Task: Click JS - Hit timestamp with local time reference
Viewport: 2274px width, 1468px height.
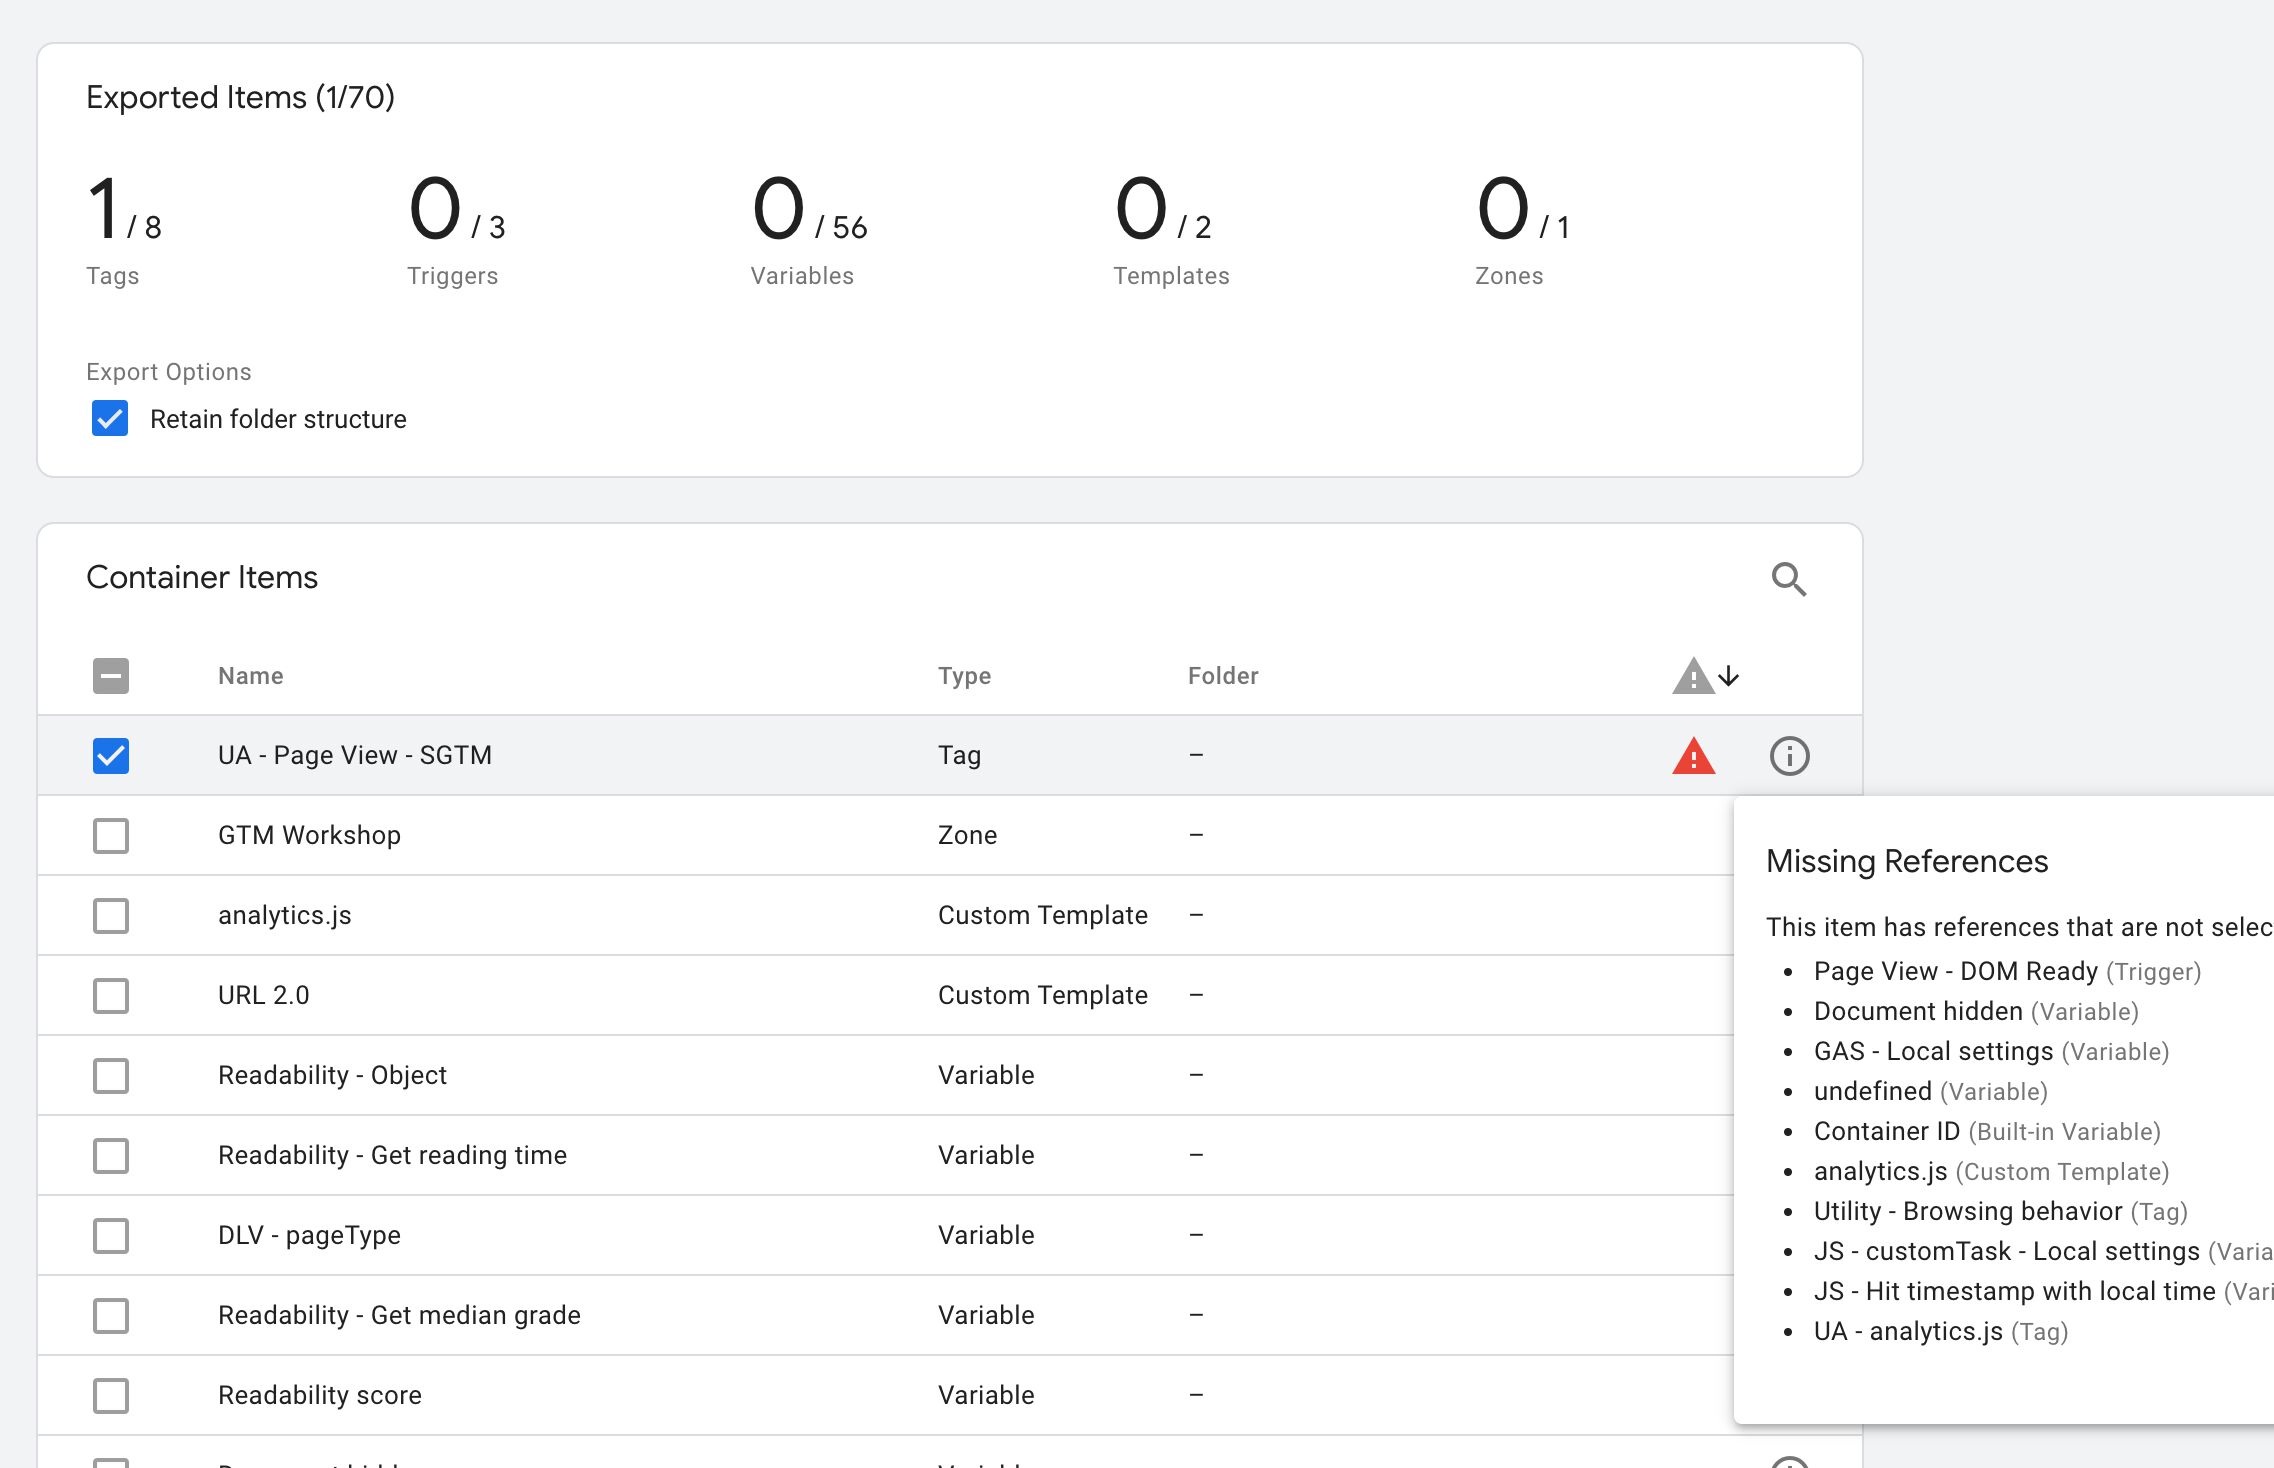Action: tap(2043, 1291)
